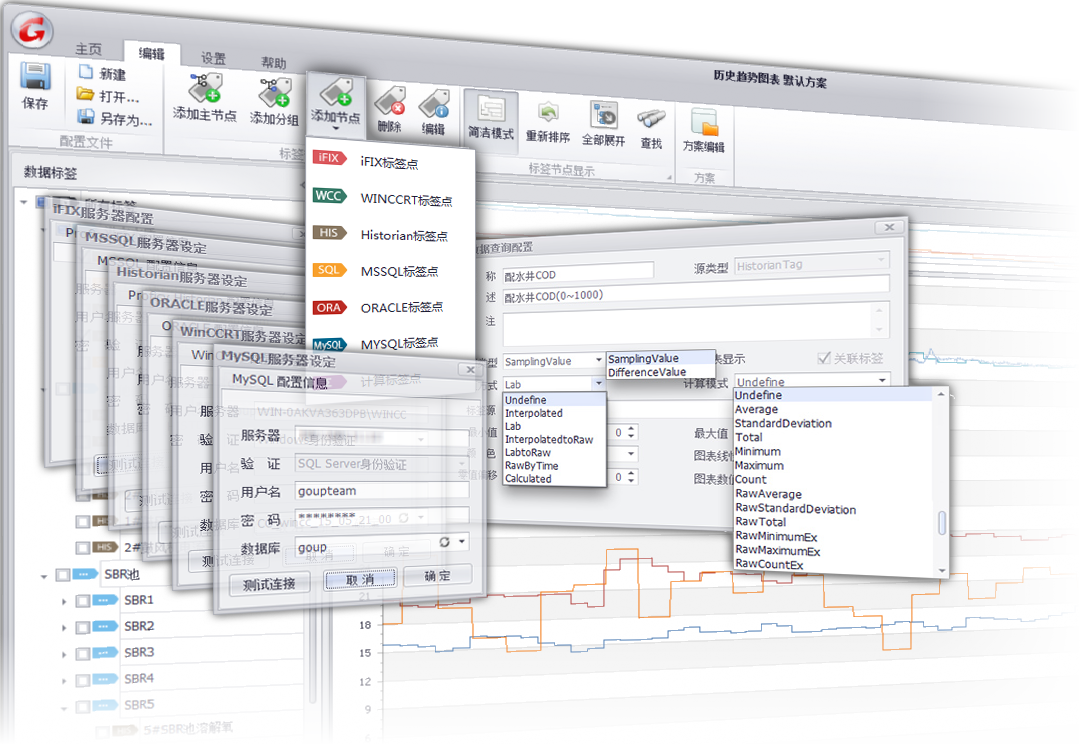The image size is (1080, 745).
Task: Click 取消 in the MySQL dialog
Action: tap(360, 579)
